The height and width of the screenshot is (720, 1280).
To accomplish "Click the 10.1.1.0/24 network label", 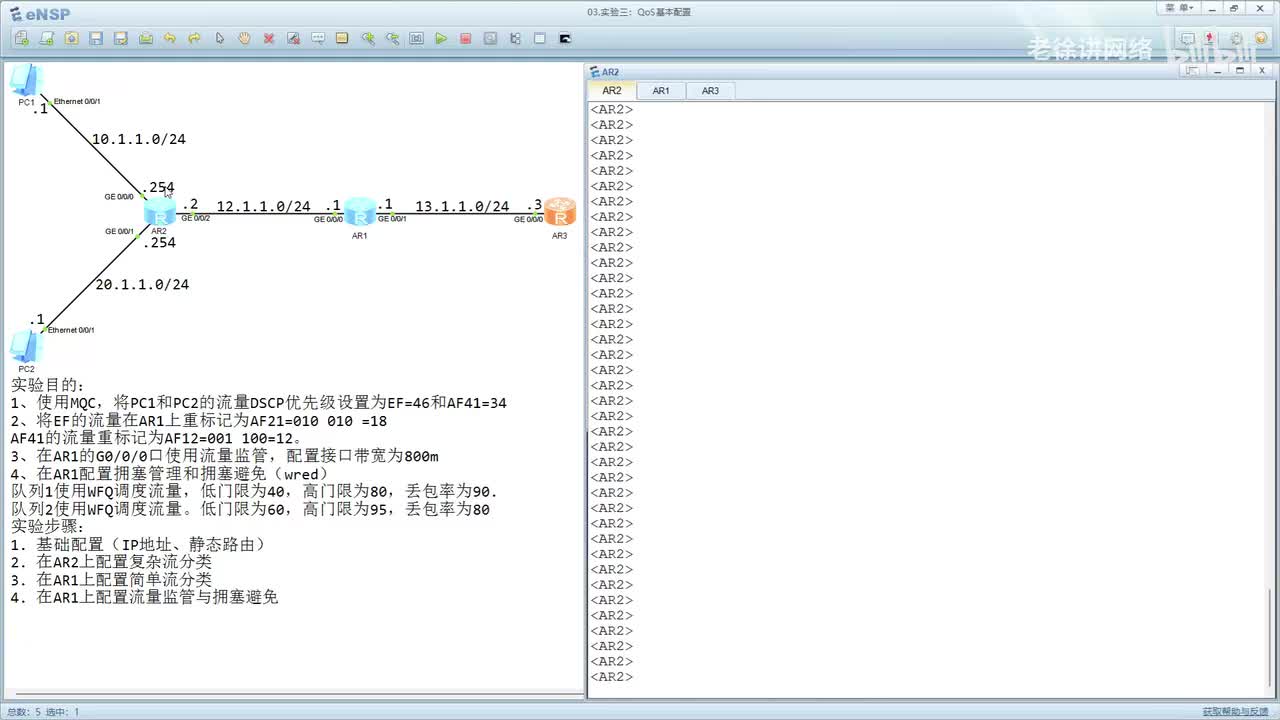I will 139,140.
